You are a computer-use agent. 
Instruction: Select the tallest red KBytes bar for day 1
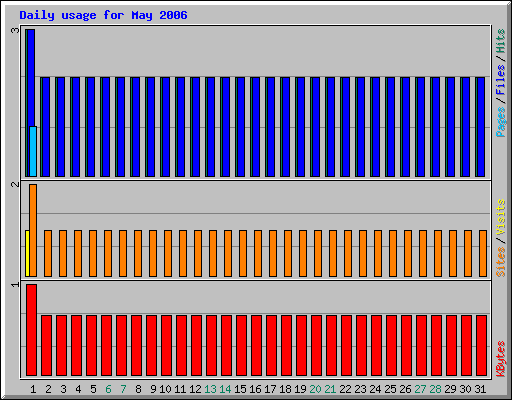click(x=31, y=330)
